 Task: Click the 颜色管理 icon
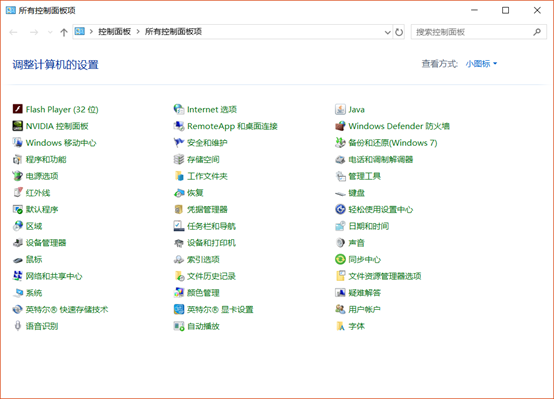pyautogui.click(x=179, y=293)
